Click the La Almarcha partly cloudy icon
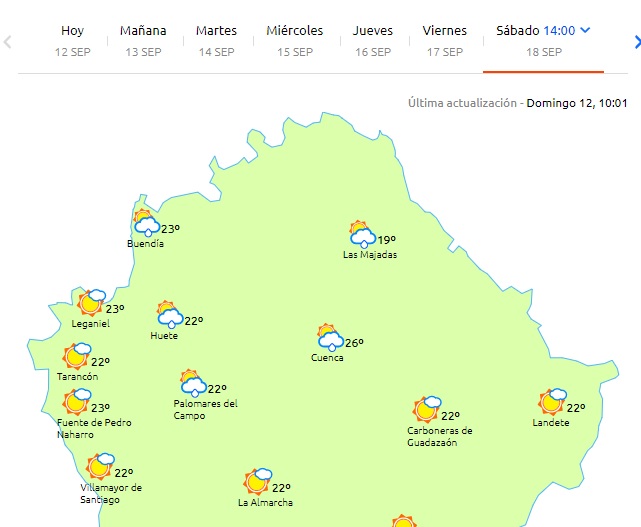641x527 pixels. coord(258,482)
